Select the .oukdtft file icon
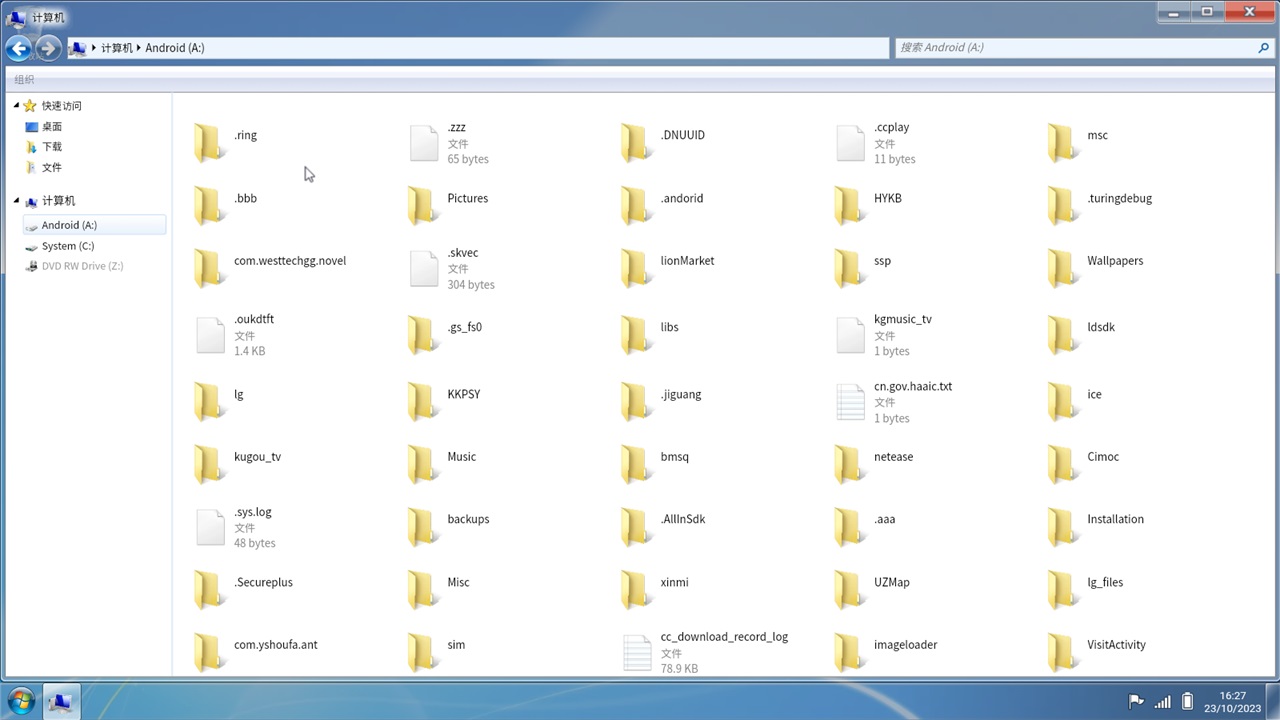1280x720 pixels. coord(210,335)
